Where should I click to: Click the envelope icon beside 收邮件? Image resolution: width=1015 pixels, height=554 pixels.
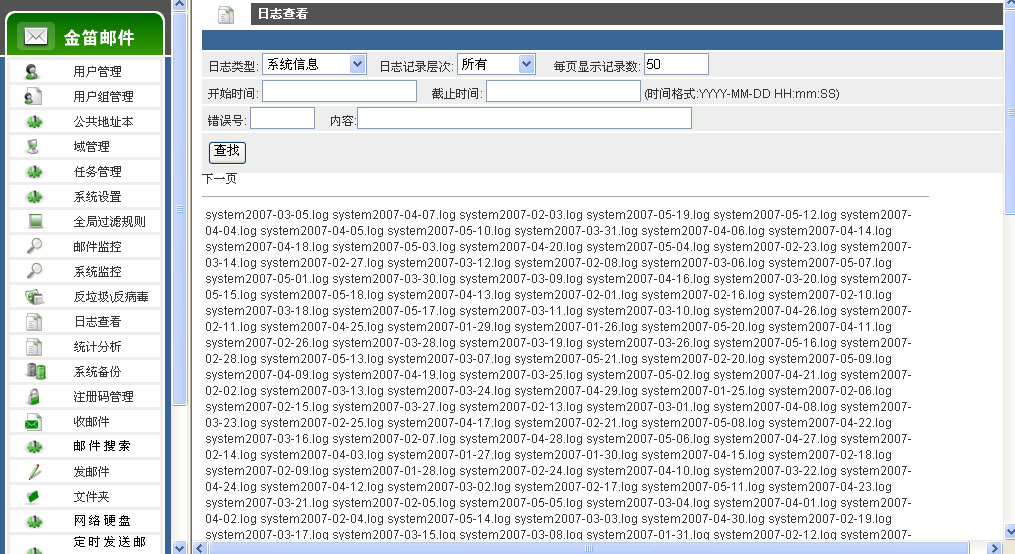coord(34,421)
